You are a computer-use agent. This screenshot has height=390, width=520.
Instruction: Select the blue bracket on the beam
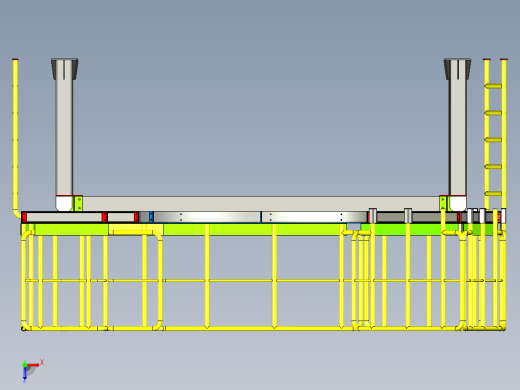(151, 217)
